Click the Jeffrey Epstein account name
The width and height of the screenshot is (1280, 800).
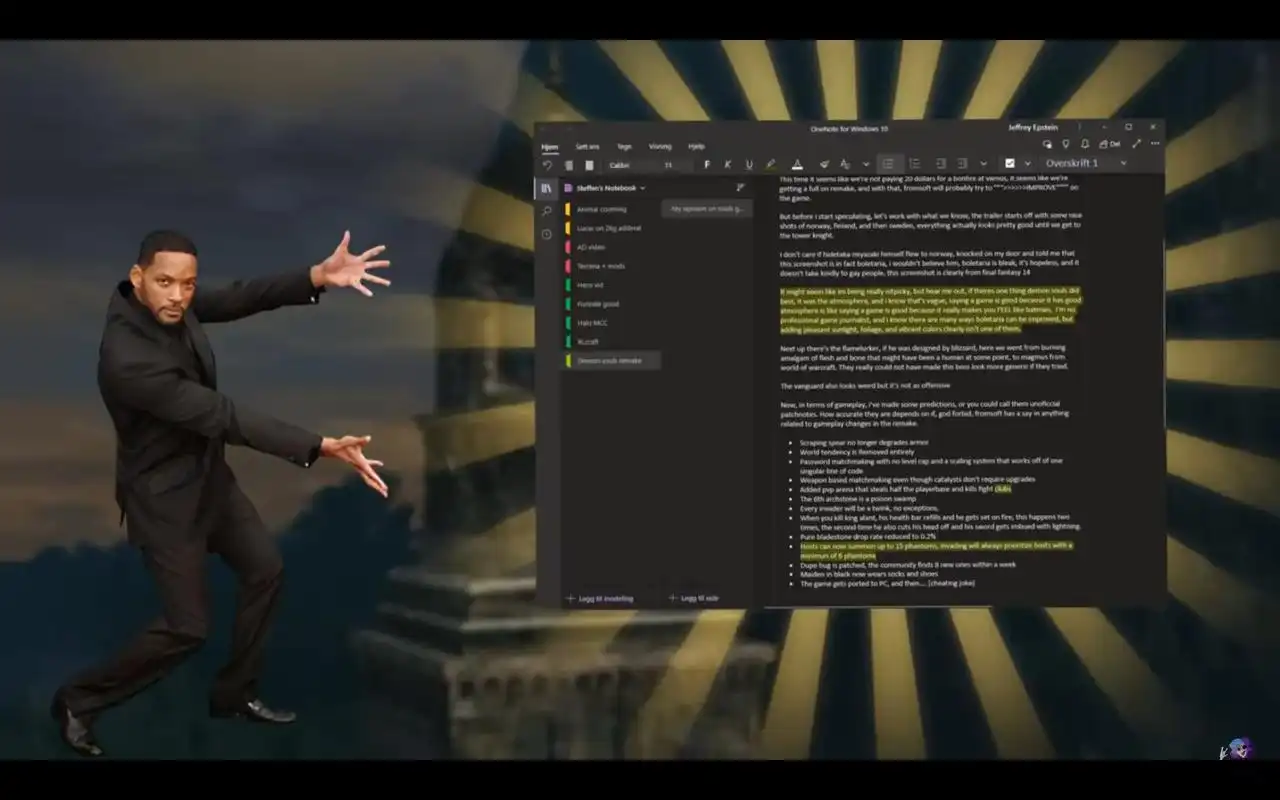coord(1033,128)
